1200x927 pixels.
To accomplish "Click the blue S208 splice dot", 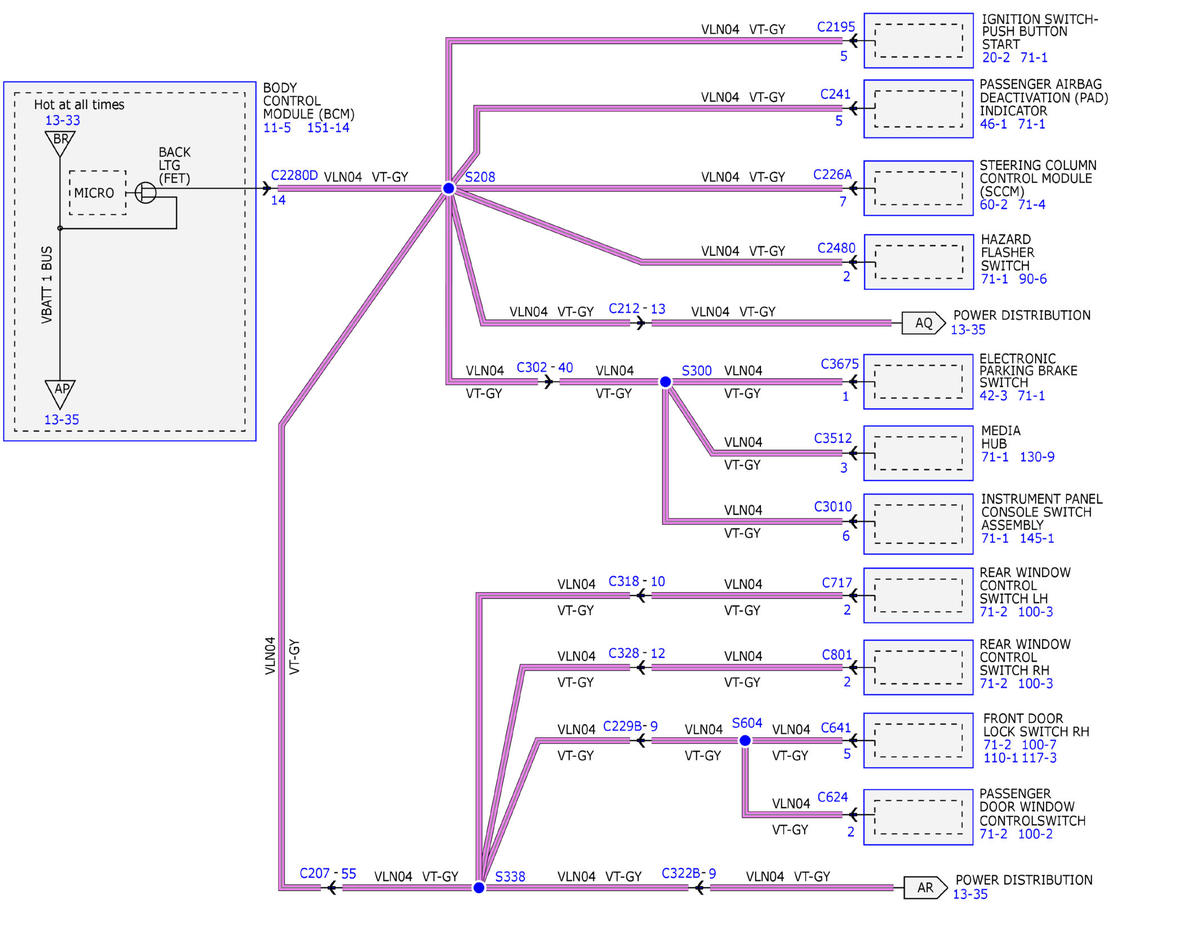I will [449, 188].
